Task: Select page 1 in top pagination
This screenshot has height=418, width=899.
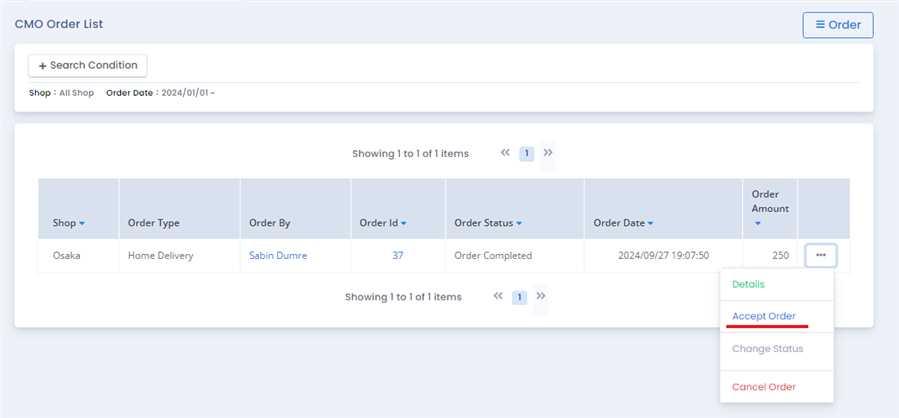Action: coord(526,154)
